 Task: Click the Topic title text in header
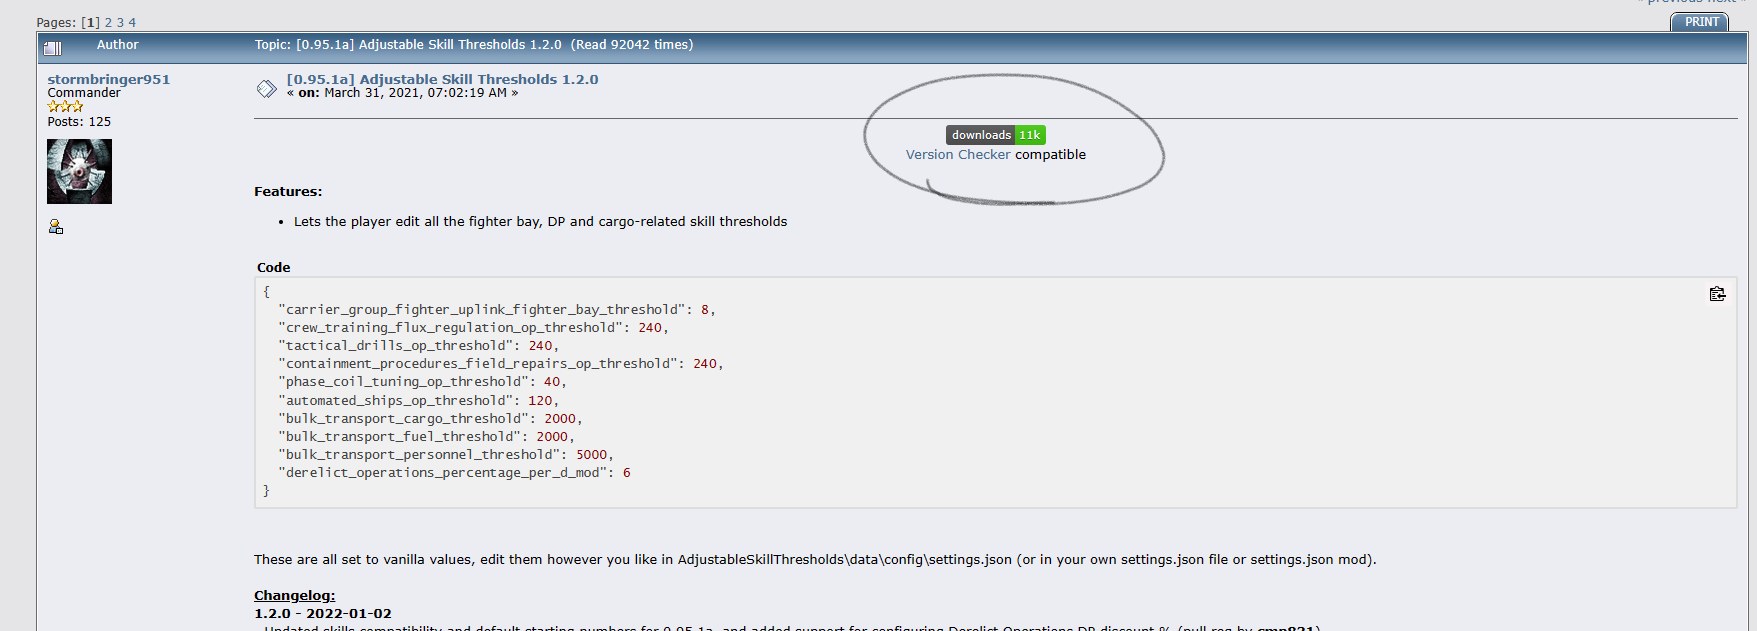click(473, 45)
